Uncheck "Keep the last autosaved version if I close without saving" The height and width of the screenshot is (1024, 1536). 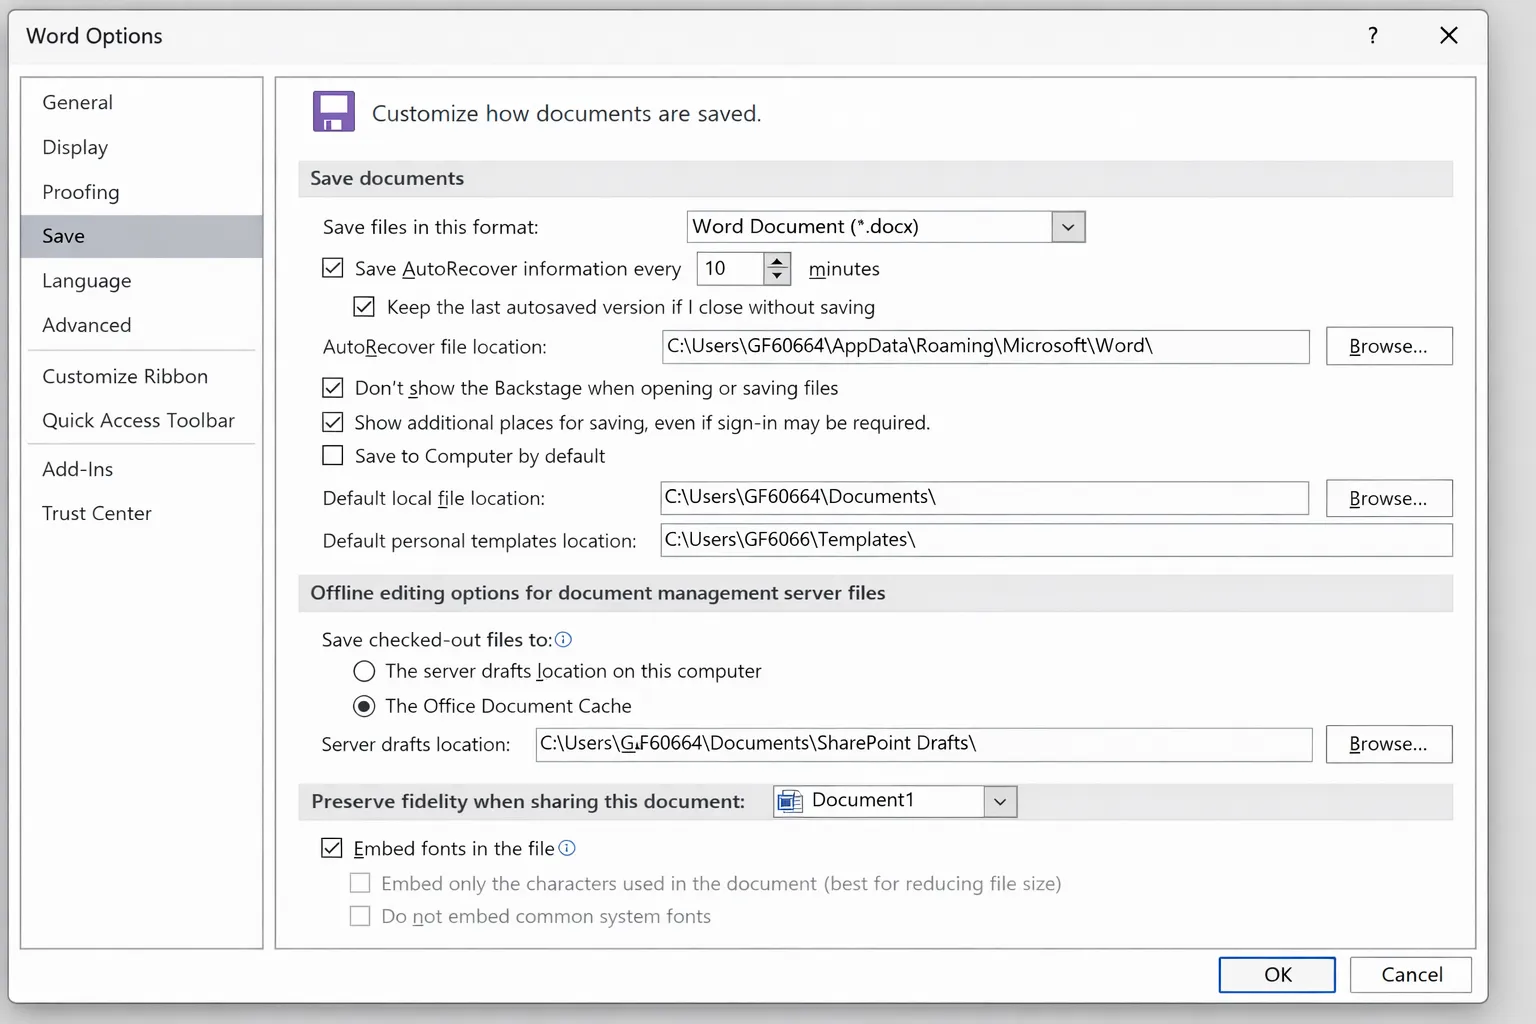[363, 306]
